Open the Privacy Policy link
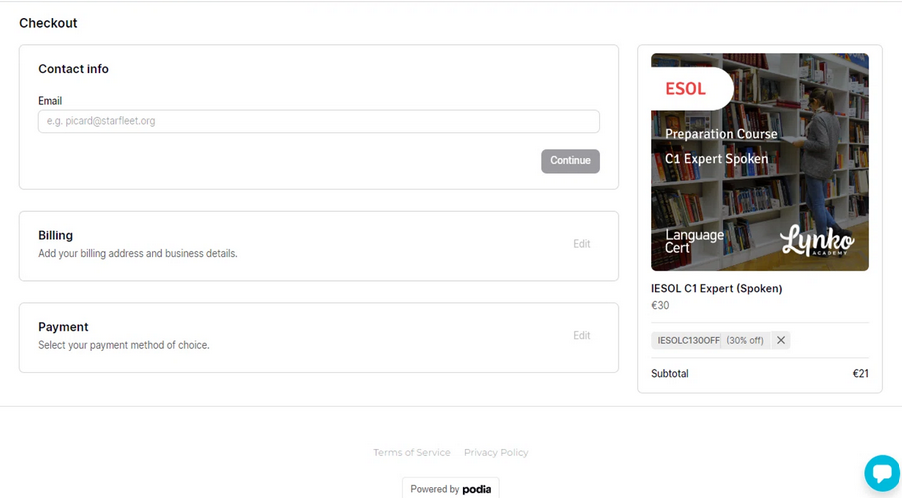 pos(496,453)
